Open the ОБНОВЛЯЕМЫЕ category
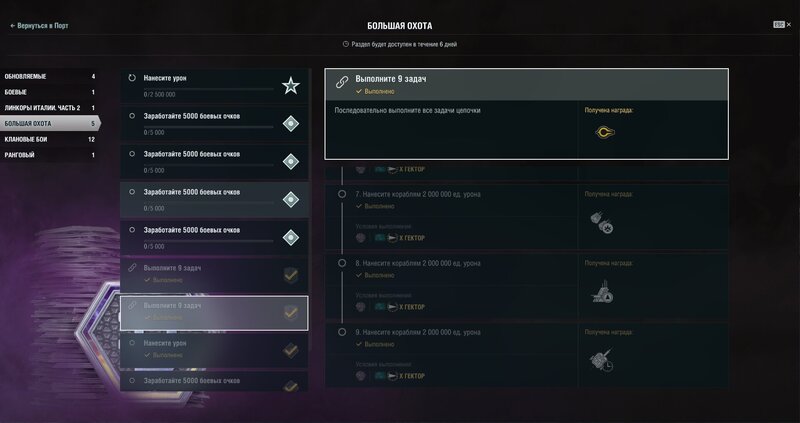This screenshot has width=800, height=423. click(x=49, y=77)
